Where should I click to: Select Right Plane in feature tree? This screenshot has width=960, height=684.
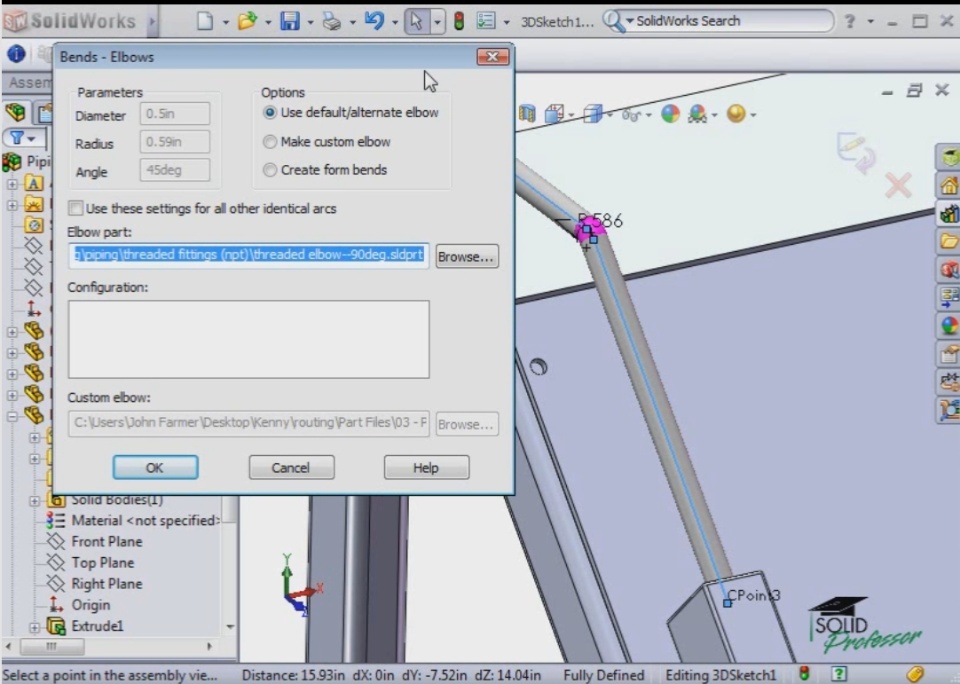click(107, 584)
